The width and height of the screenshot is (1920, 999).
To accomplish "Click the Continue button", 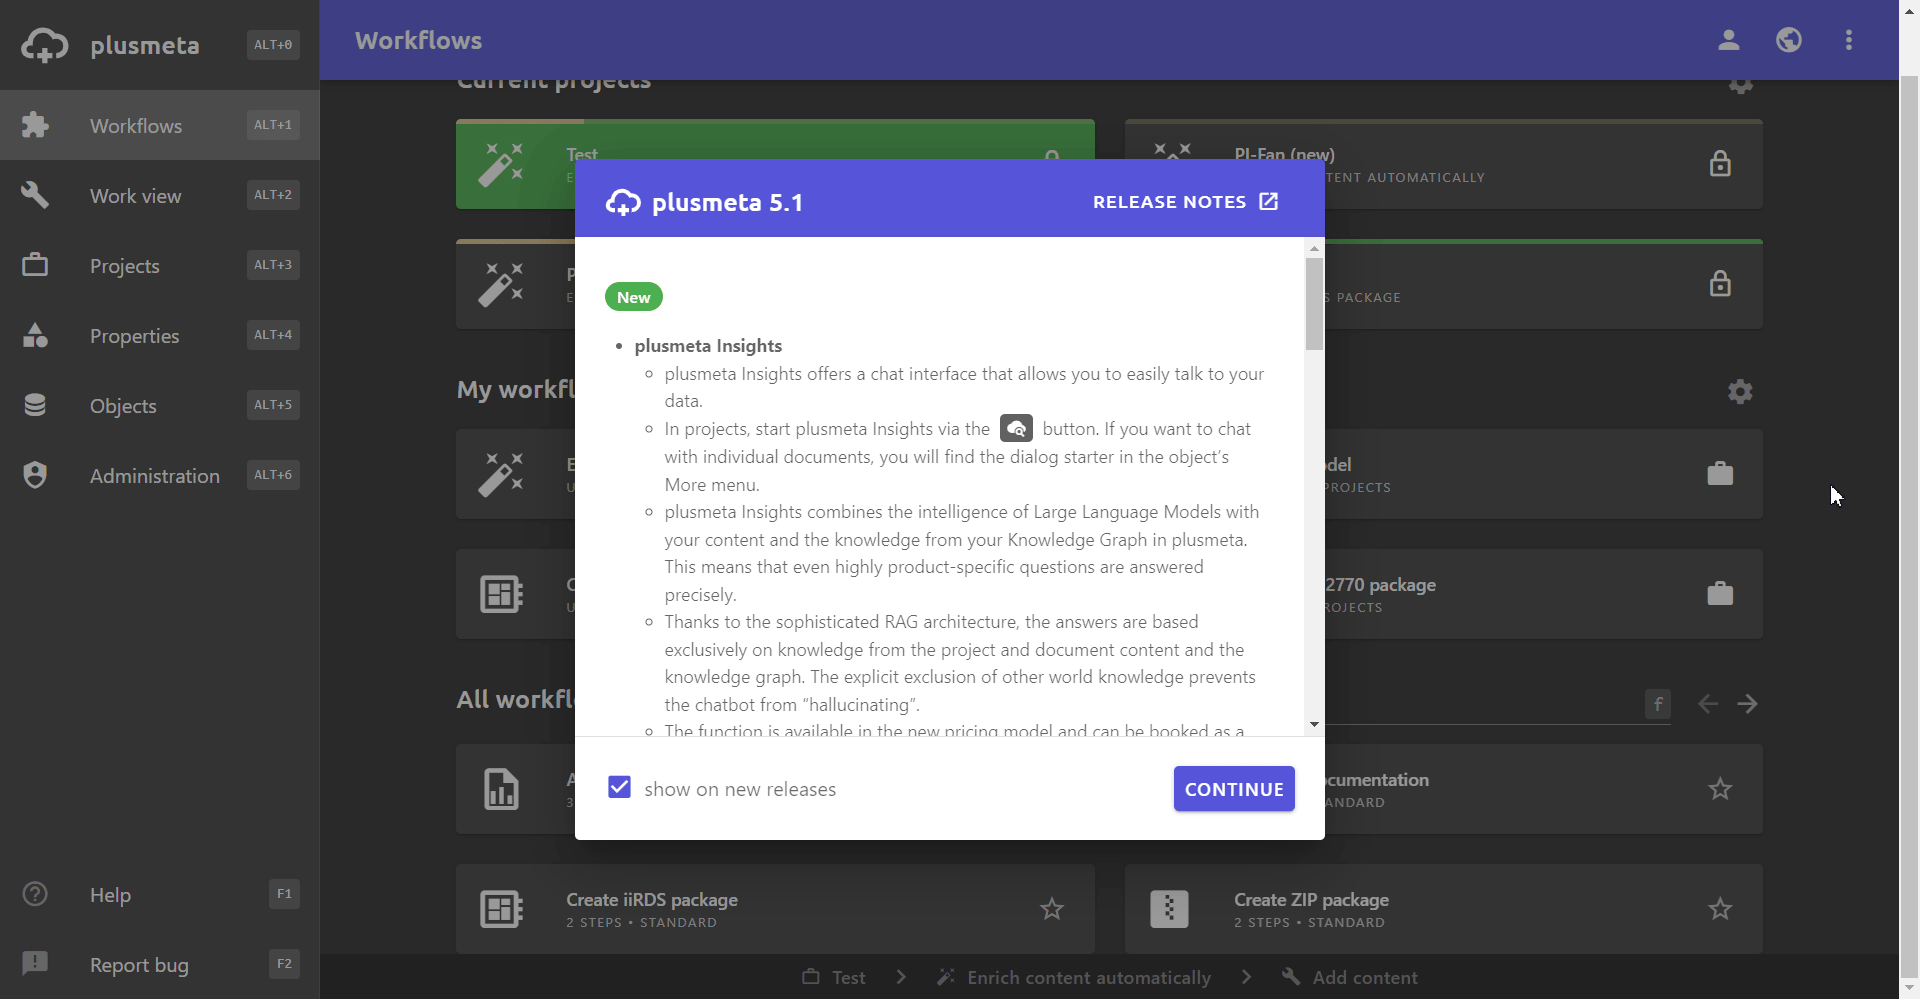I will [1234, 789].
